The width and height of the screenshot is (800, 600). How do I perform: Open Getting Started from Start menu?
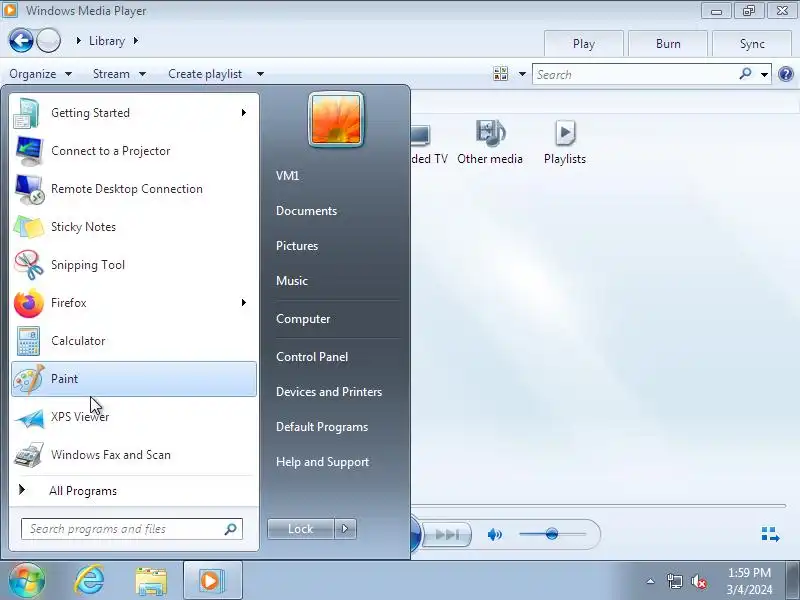(x=134, y=113)
